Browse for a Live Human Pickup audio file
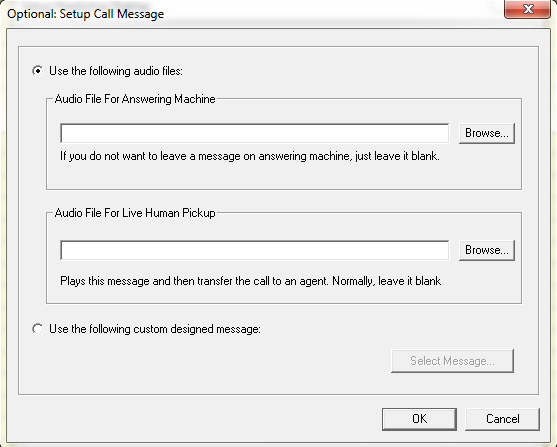The width and height of the screenshot is (557, 447). click(487, 250)
